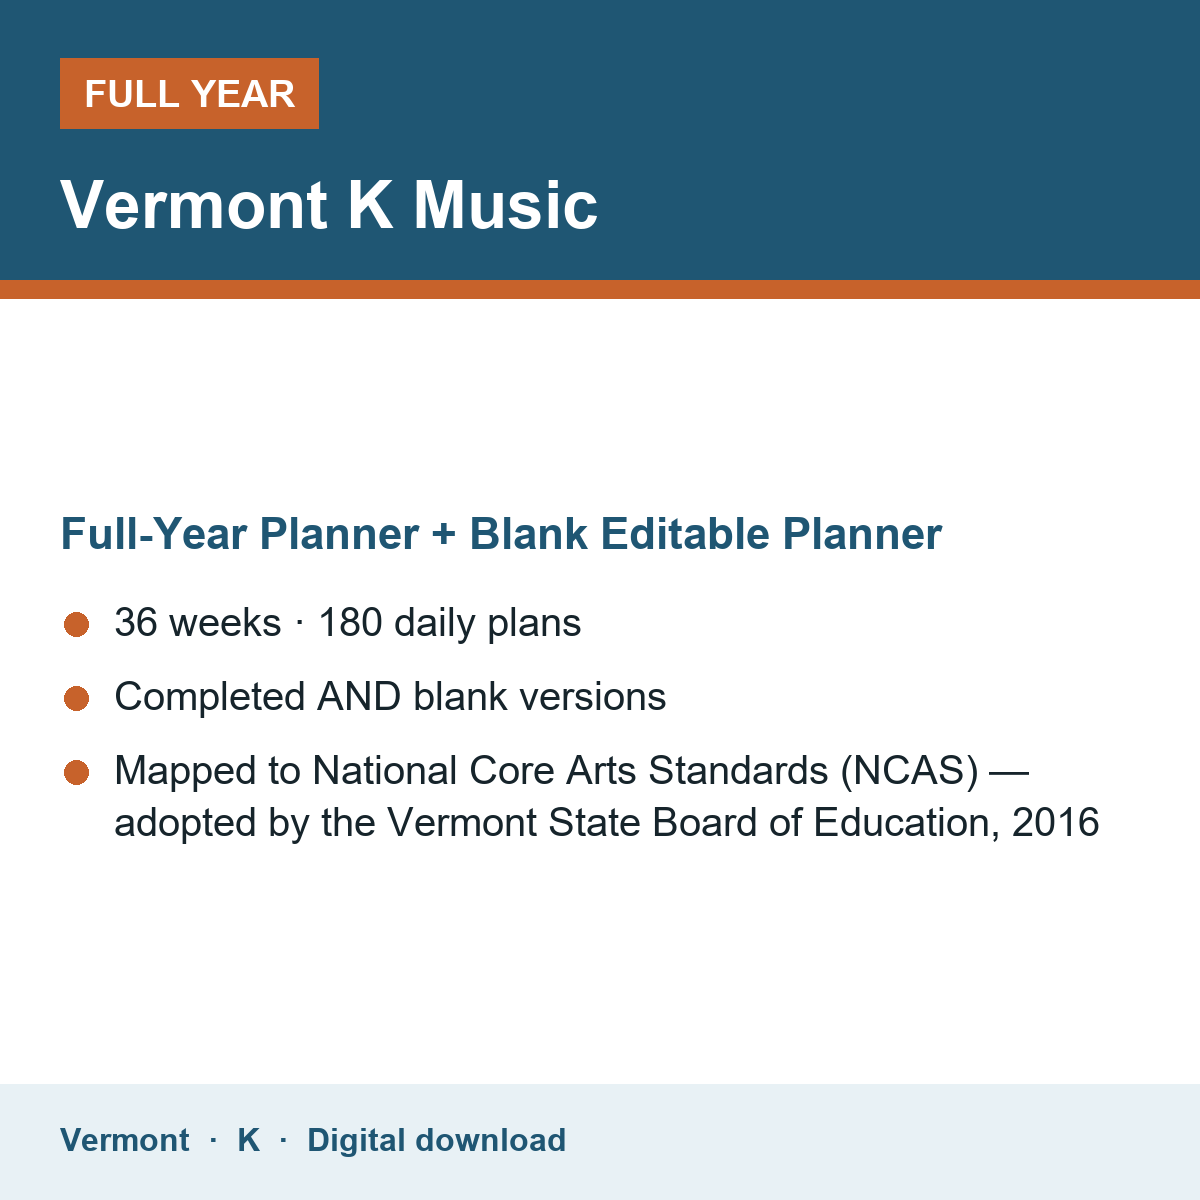Image resolution: width=1200 pixels, height=1200 pixels.
Task: Click the first separator dot in footer
Action: pos(213,1140)
